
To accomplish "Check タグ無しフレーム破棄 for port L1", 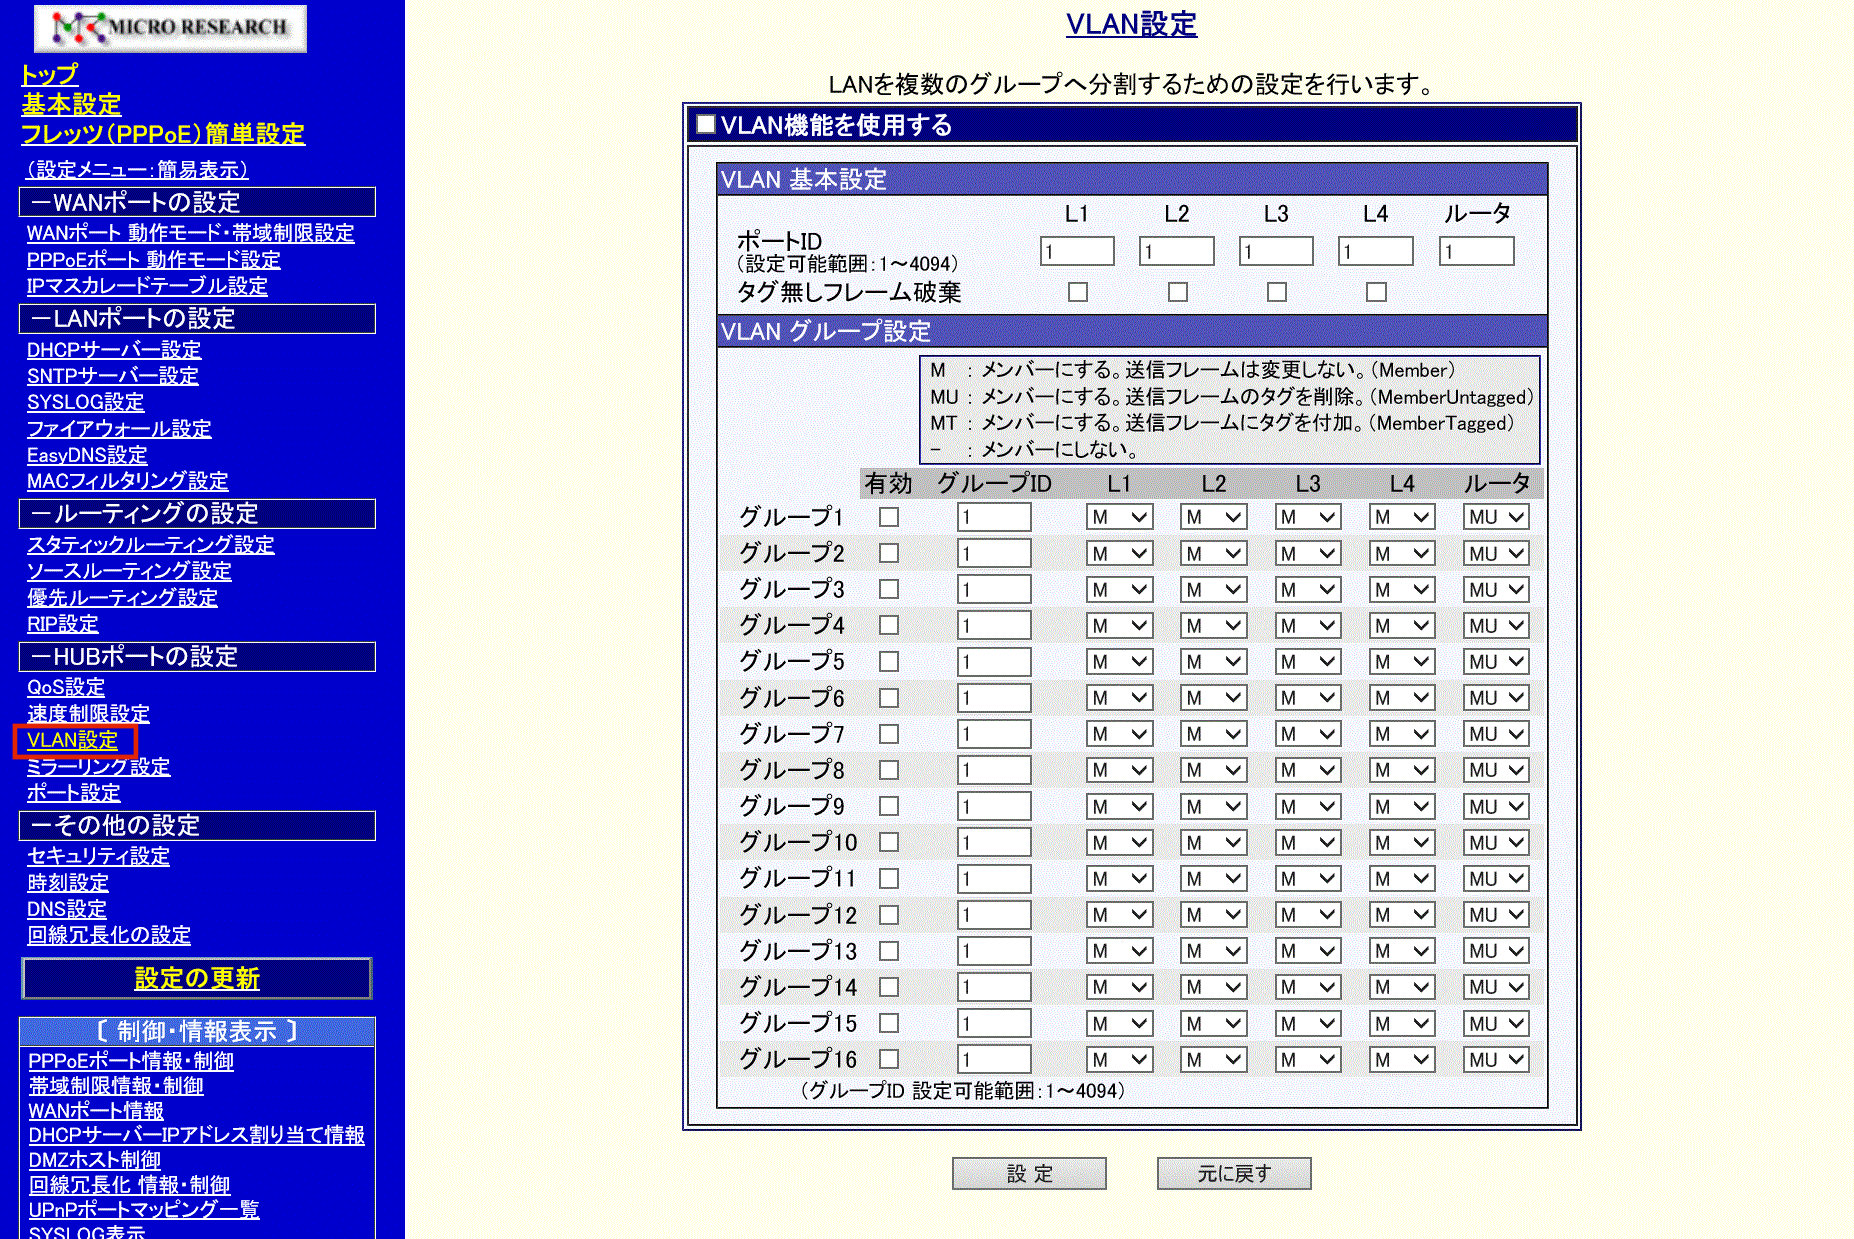I will click(x=1077, y=292).
